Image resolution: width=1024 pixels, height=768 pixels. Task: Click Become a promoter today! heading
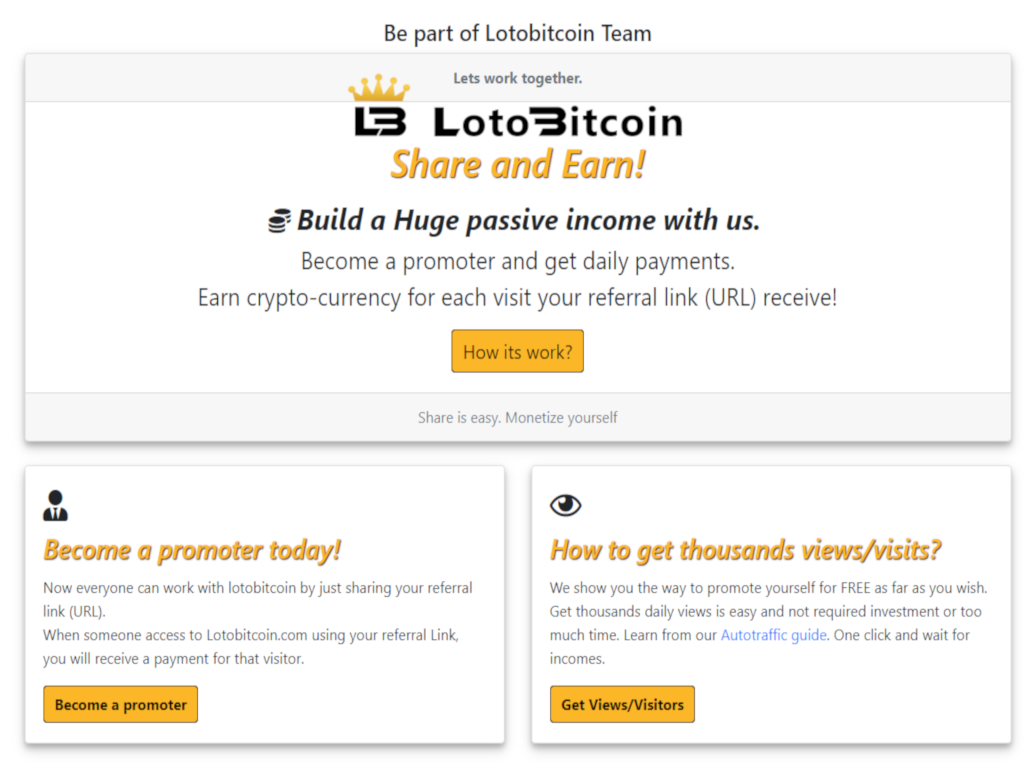(x=192, y=551)
